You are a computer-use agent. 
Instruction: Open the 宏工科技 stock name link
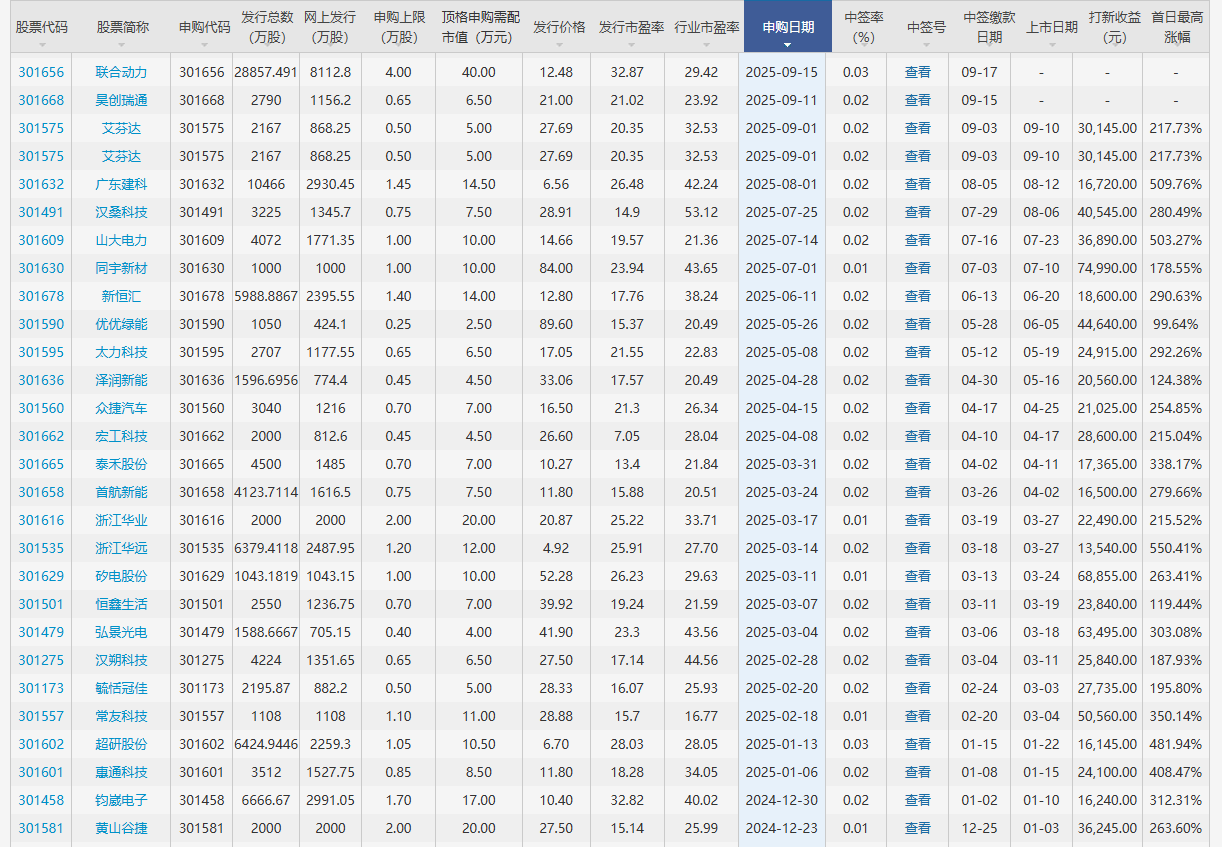121,436
